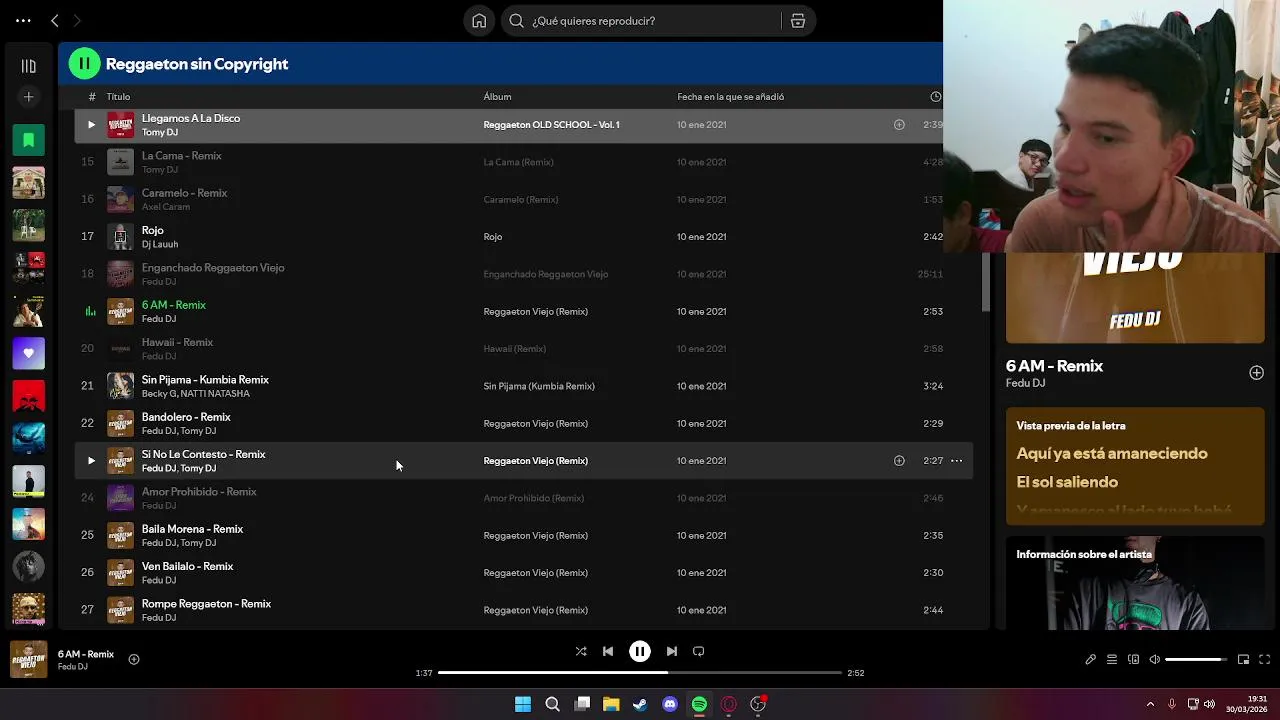The height and width of the screenshot is (720, 1280).
Task: Open File Explorer on the taskbar
Action: click(611, 704)
